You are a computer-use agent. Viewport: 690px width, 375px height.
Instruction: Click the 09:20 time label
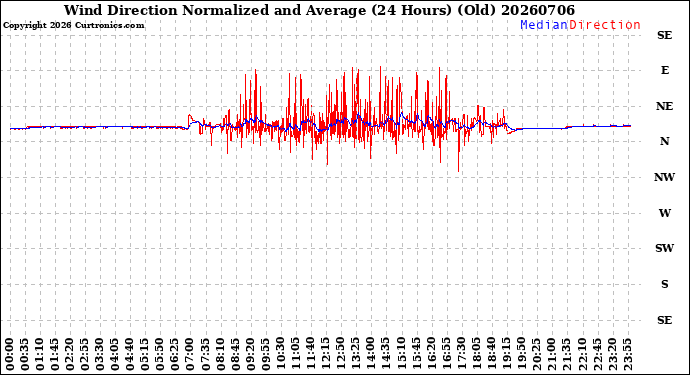[250, 355]
